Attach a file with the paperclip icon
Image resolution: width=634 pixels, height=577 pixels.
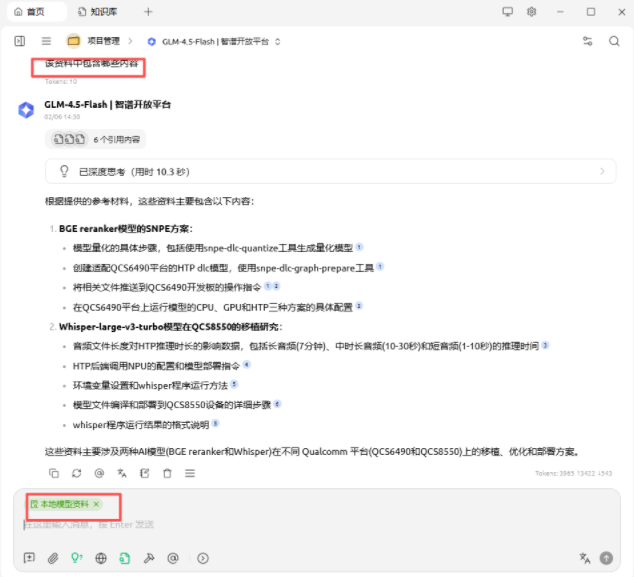[53, 558]
